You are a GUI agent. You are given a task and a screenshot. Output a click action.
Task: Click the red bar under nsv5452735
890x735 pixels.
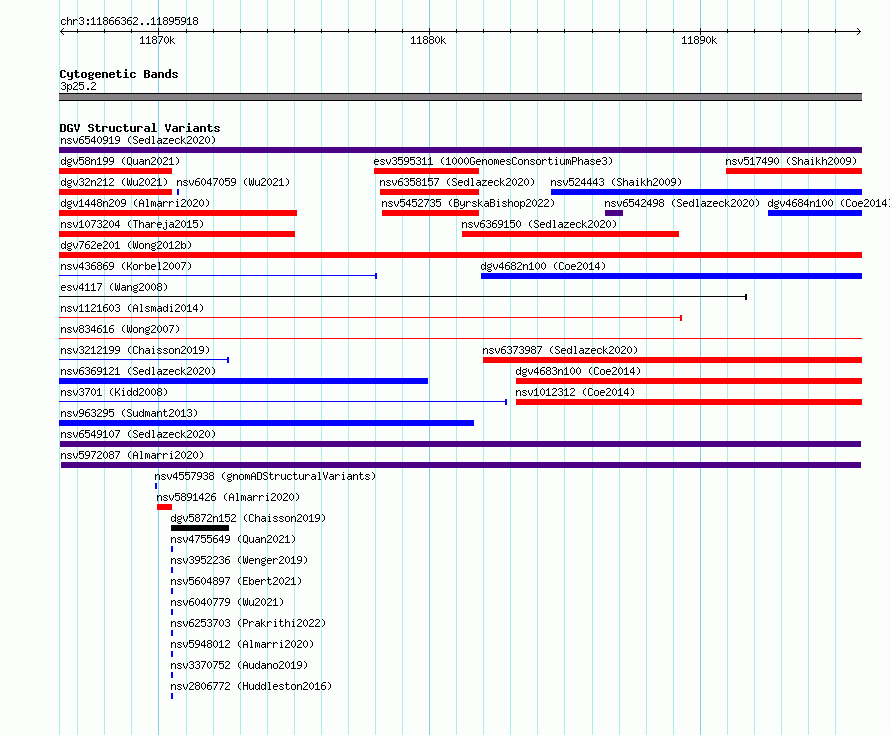coord(430,213)
